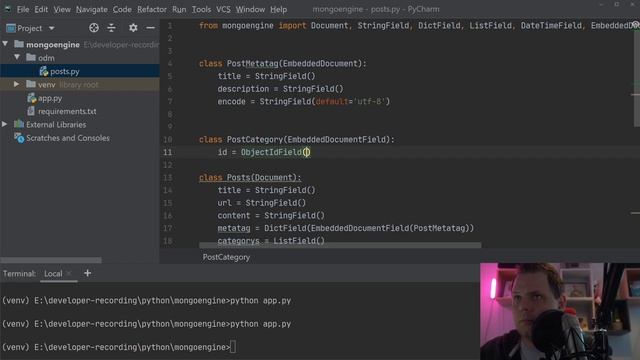This screenshot has width=640, height=360.
Task: Click the requirements.txt file icon
Action: [31, 111]
